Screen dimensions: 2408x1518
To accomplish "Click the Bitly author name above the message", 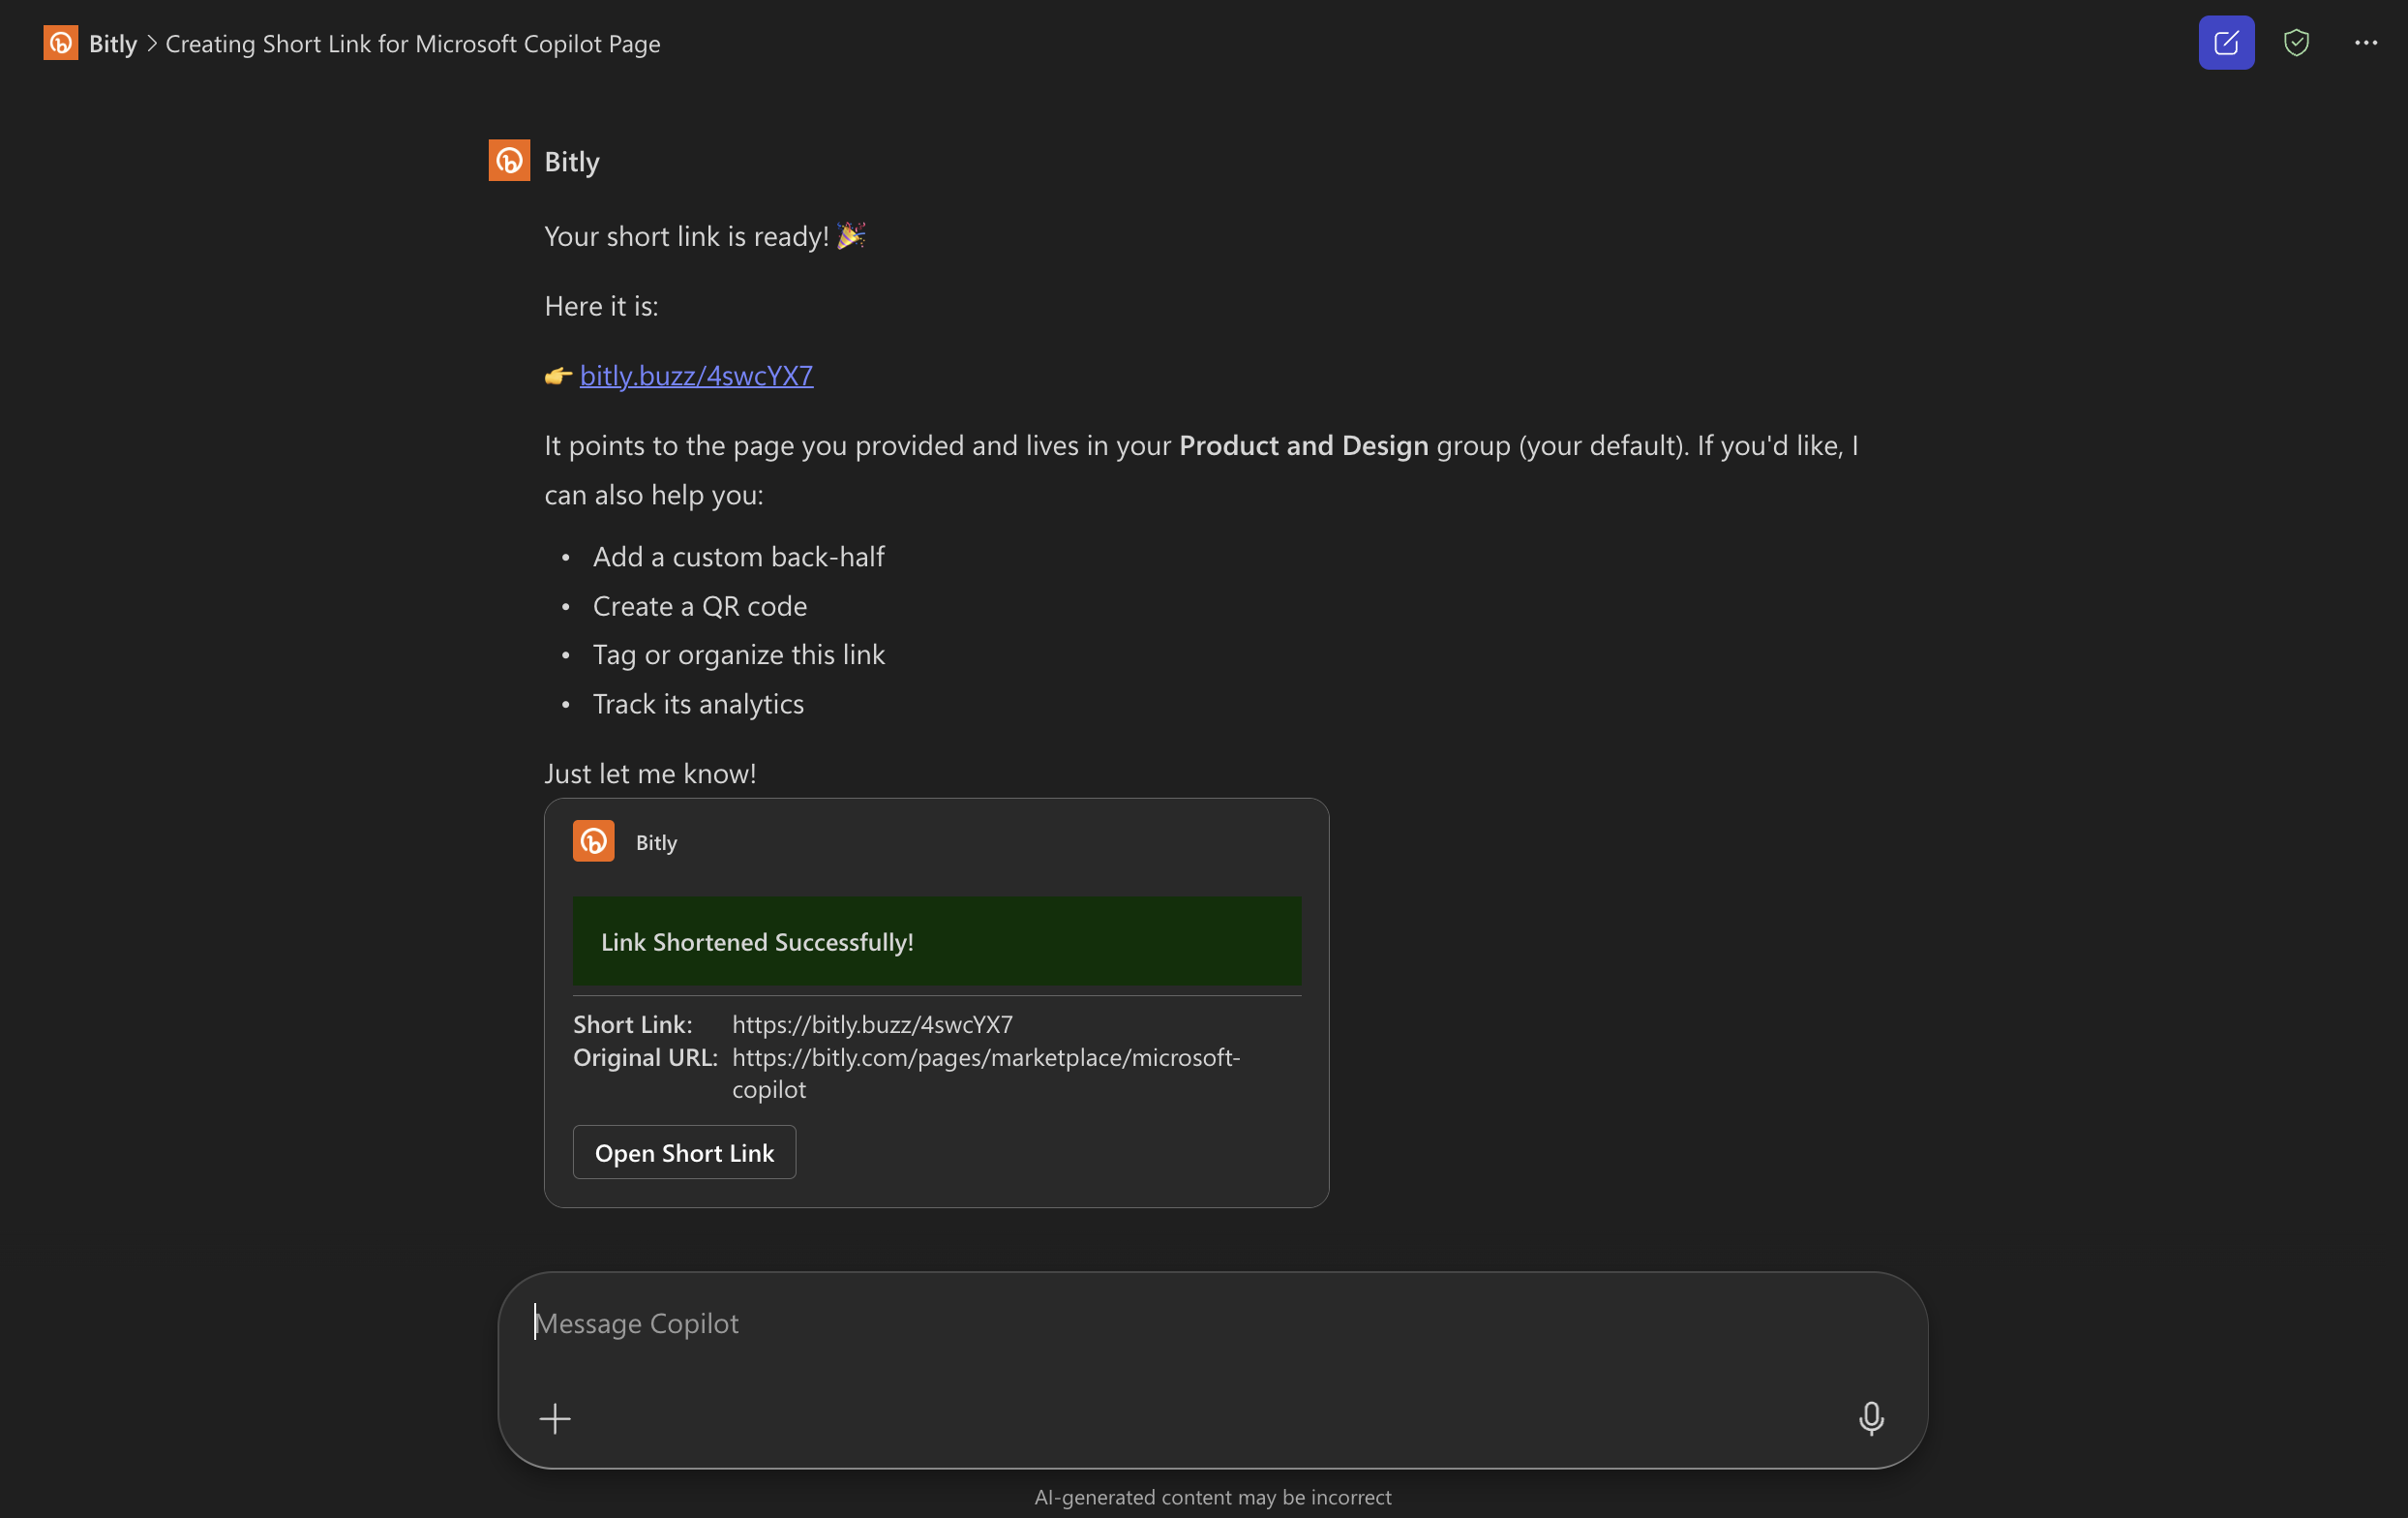I will pyautogui.click(x=572, y=161).
